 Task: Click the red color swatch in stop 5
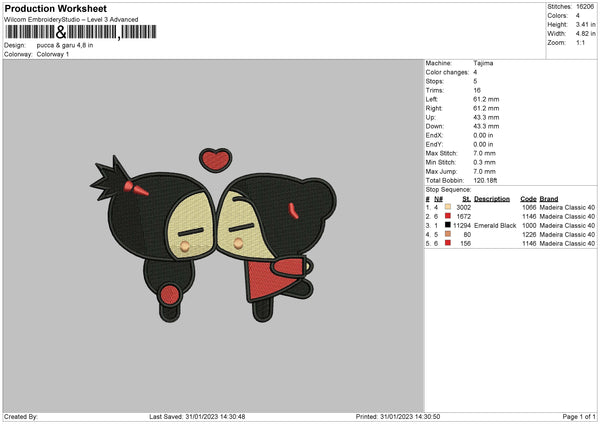coord(448,243)
